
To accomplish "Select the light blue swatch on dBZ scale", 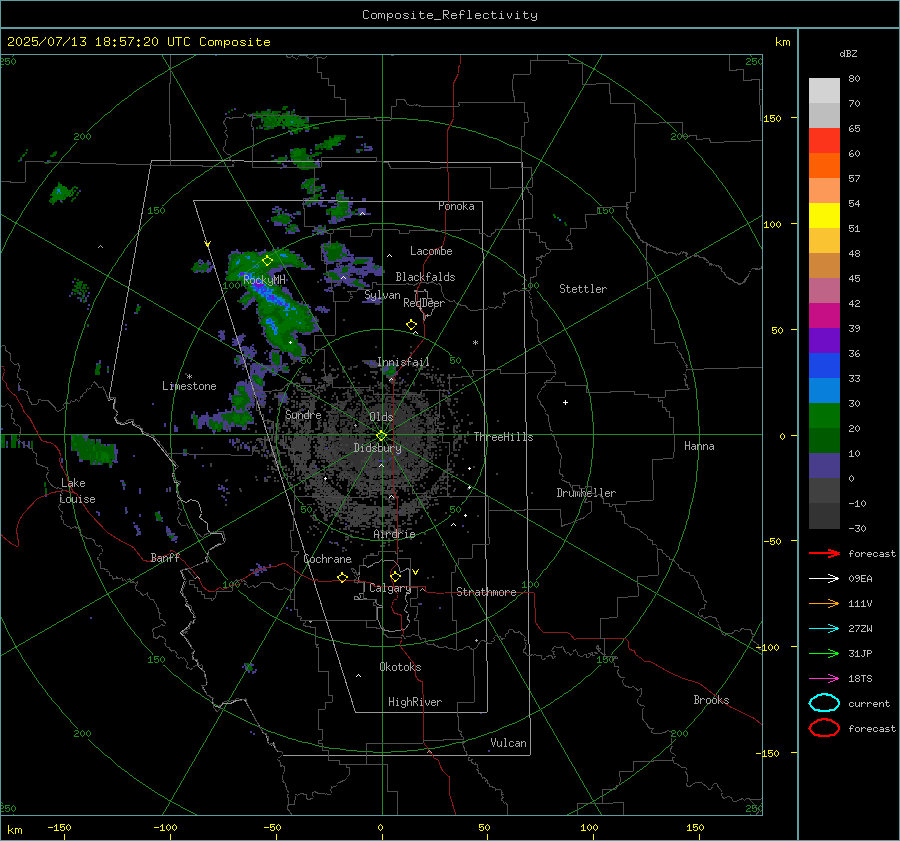I will [824, 391].
